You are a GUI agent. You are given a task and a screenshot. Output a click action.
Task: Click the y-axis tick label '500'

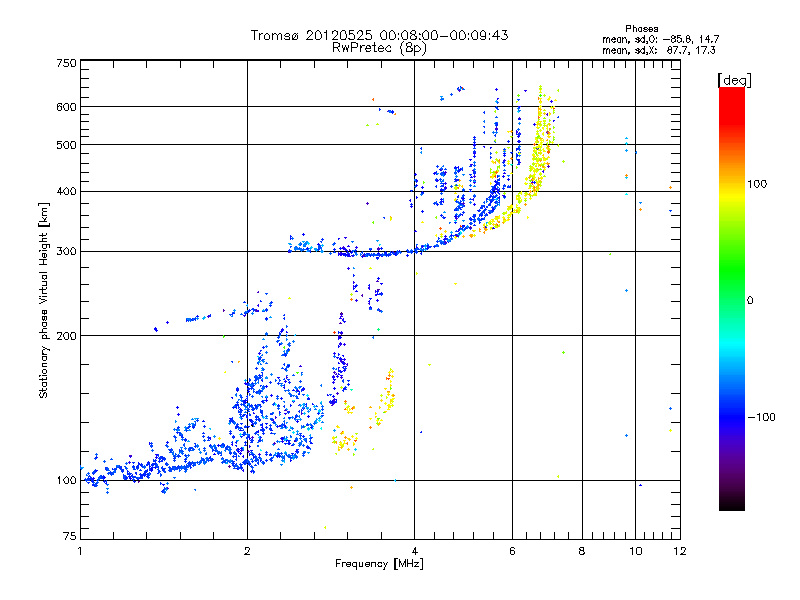tap(66, 145)
